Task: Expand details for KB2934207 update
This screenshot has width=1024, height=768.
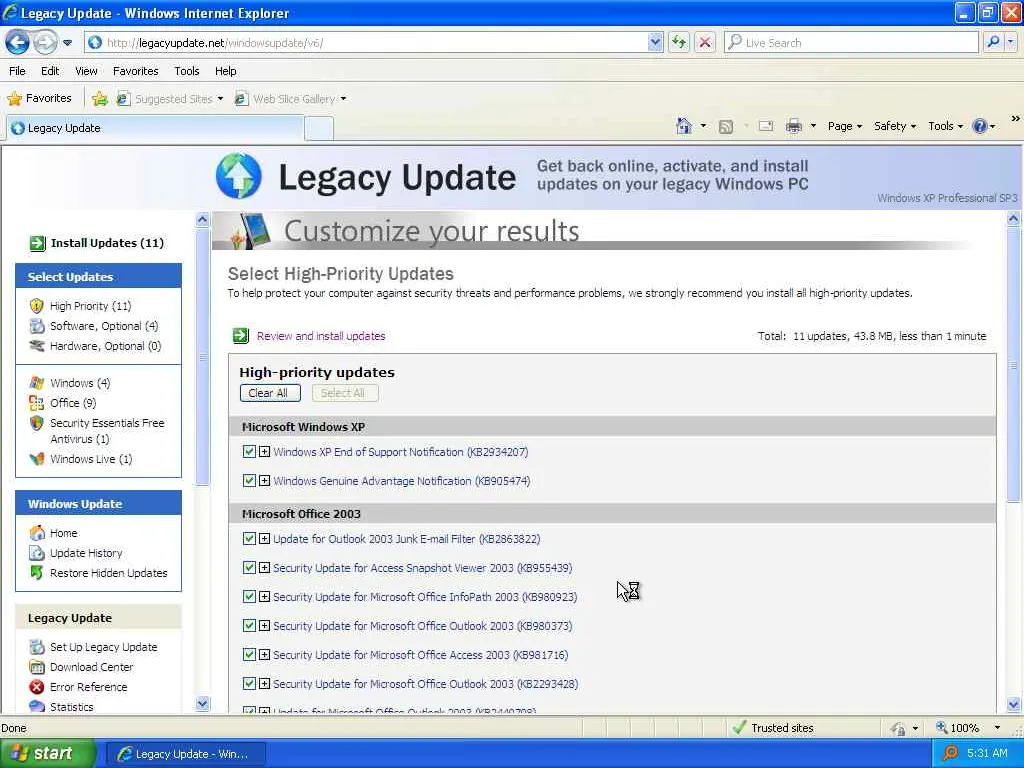Action: click(264, 451)
